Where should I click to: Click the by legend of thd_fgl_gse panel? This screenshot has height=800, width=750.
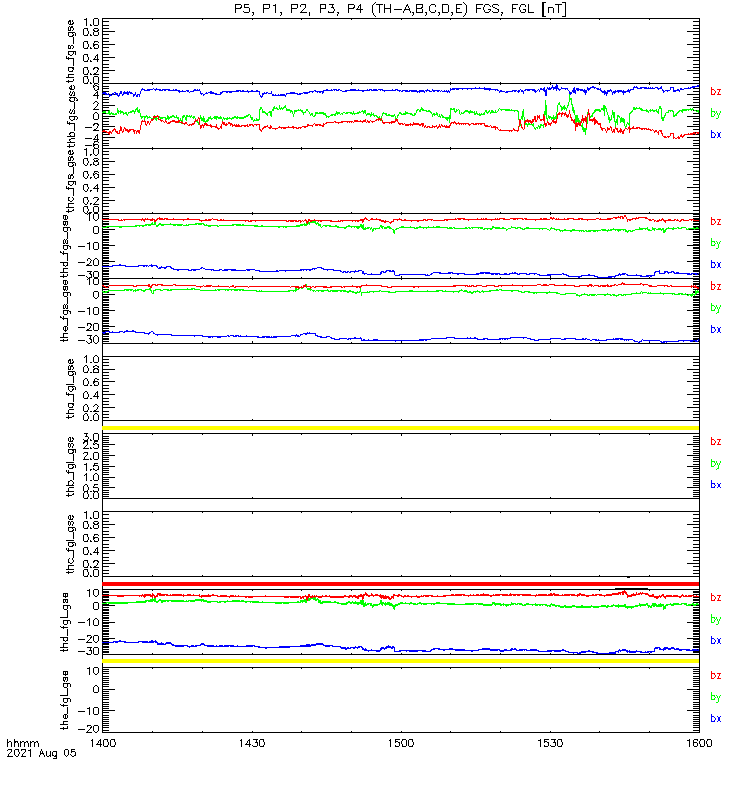(716, 619)
